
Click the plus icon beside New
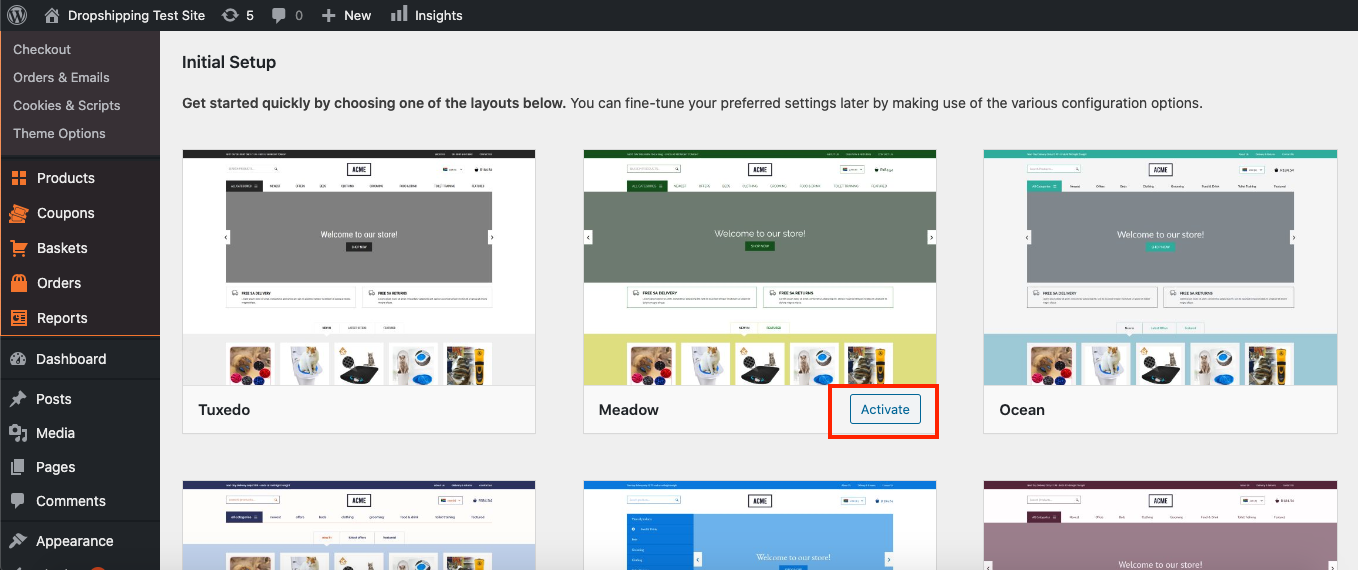[x=328, y=15]
